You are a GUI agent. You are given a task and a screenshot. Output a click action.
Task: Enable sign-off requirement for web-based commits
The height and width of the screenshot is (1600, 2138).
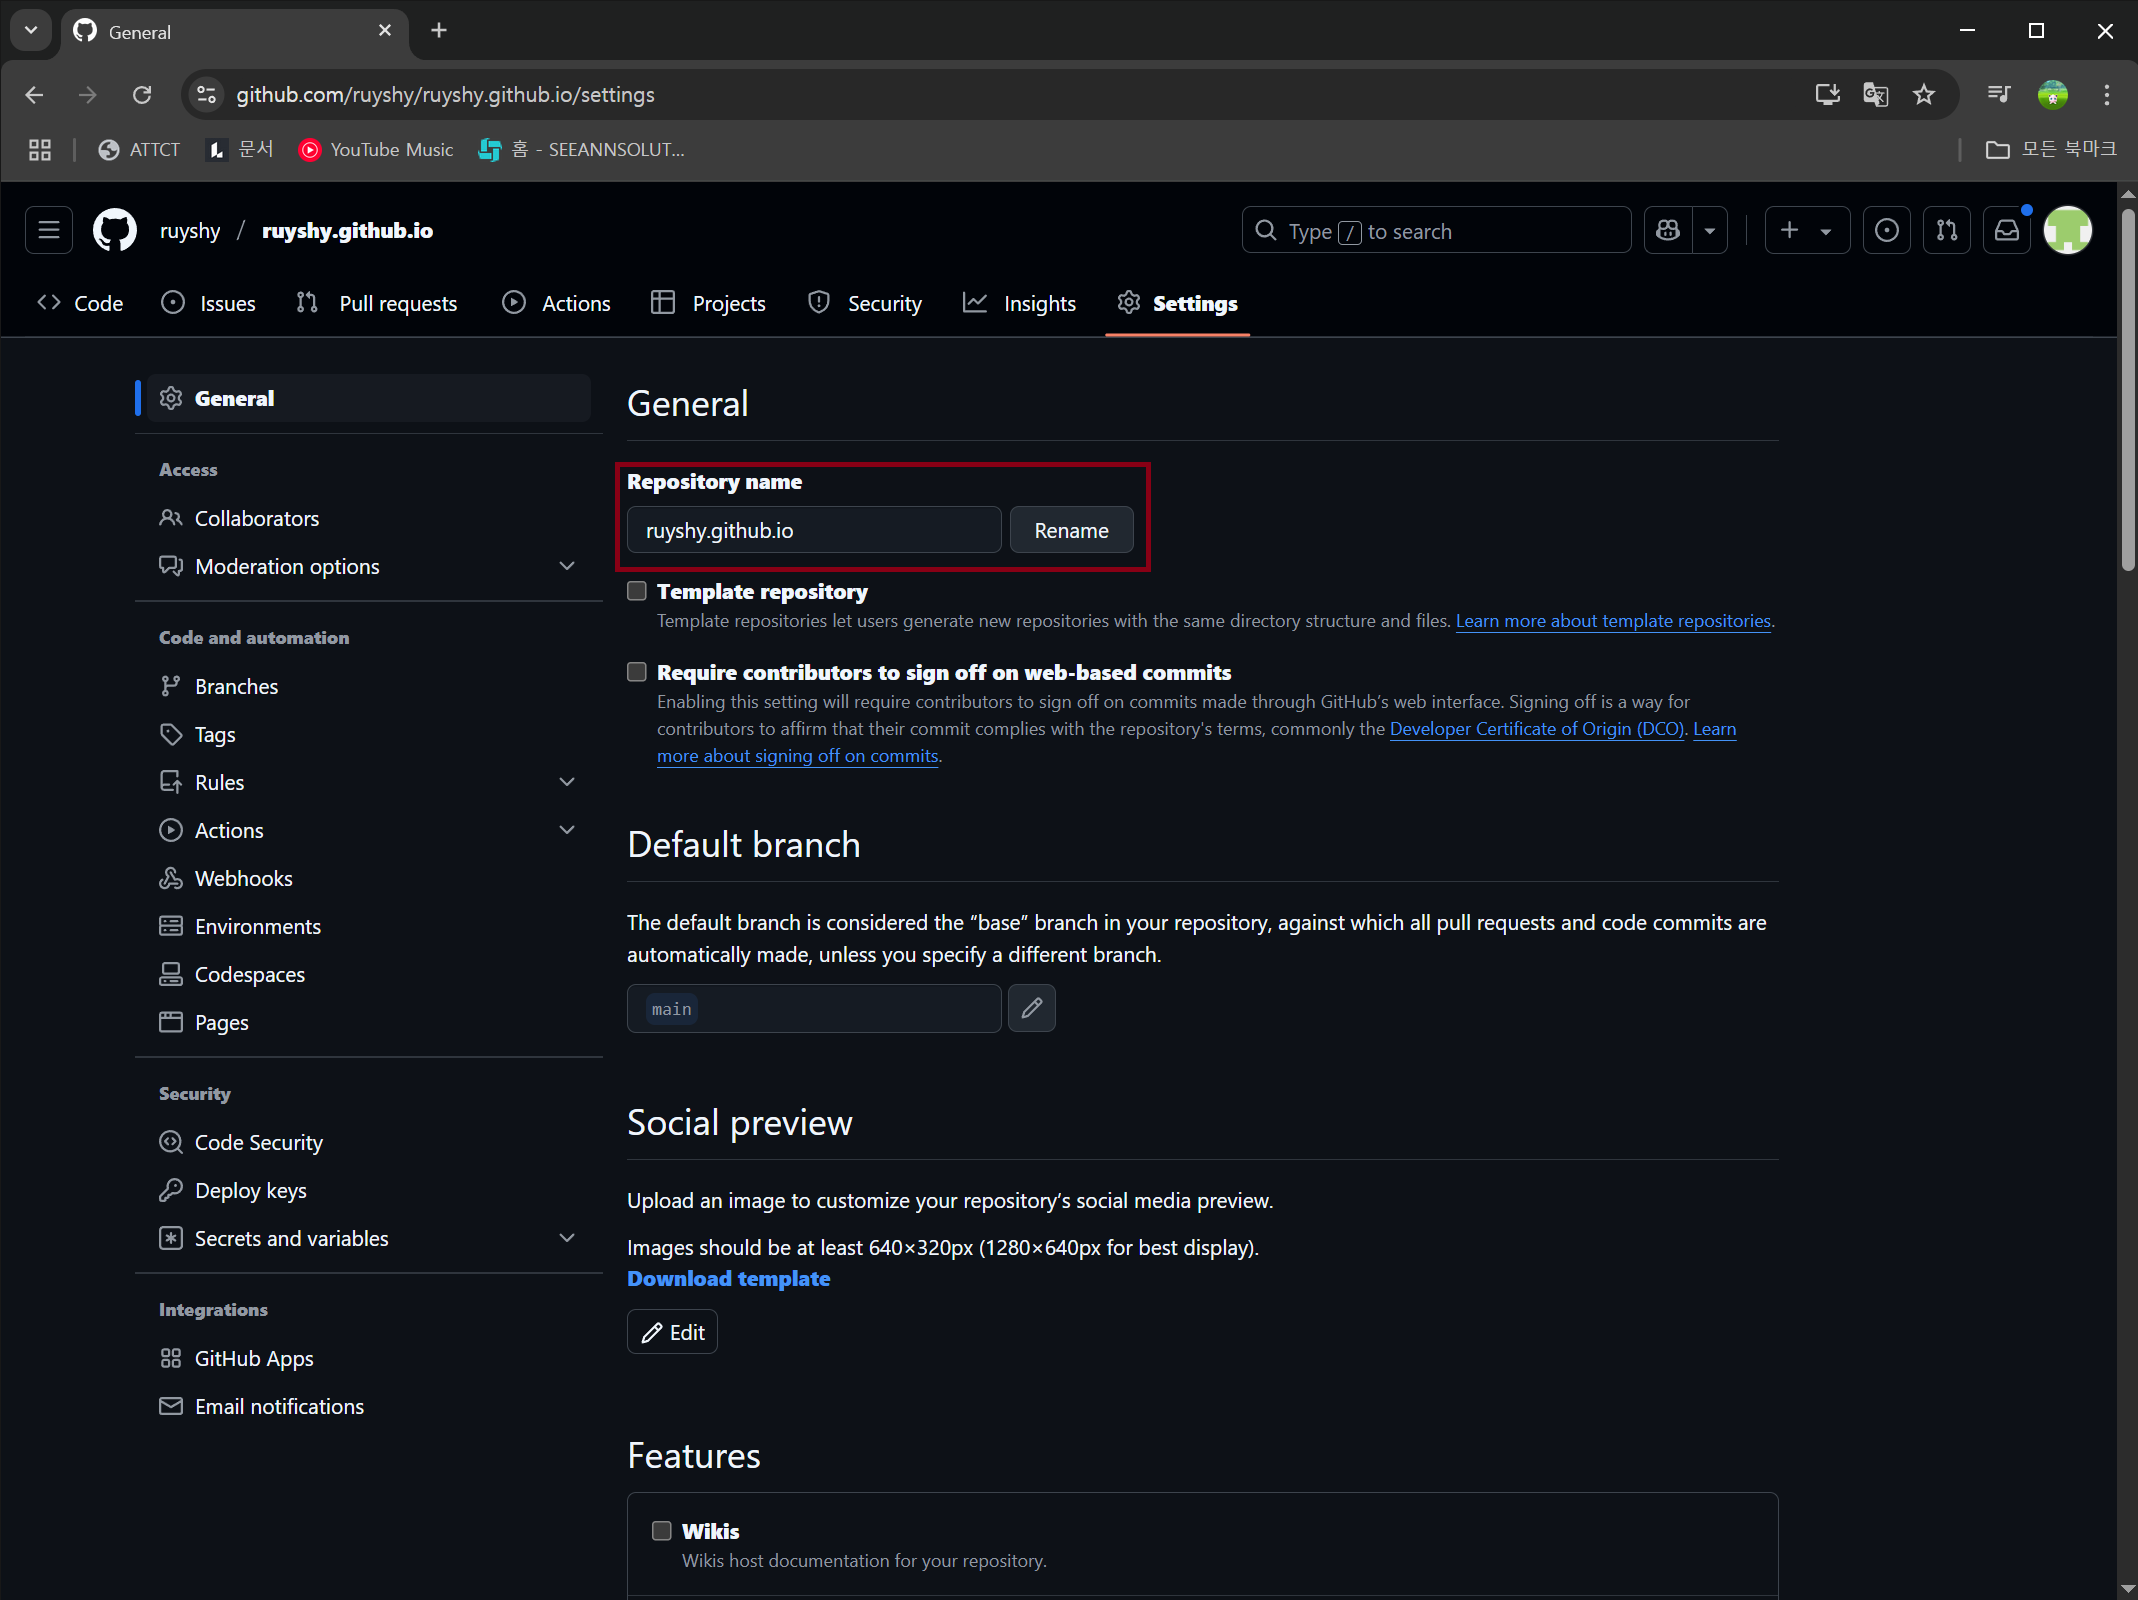[x=636, y=671]
